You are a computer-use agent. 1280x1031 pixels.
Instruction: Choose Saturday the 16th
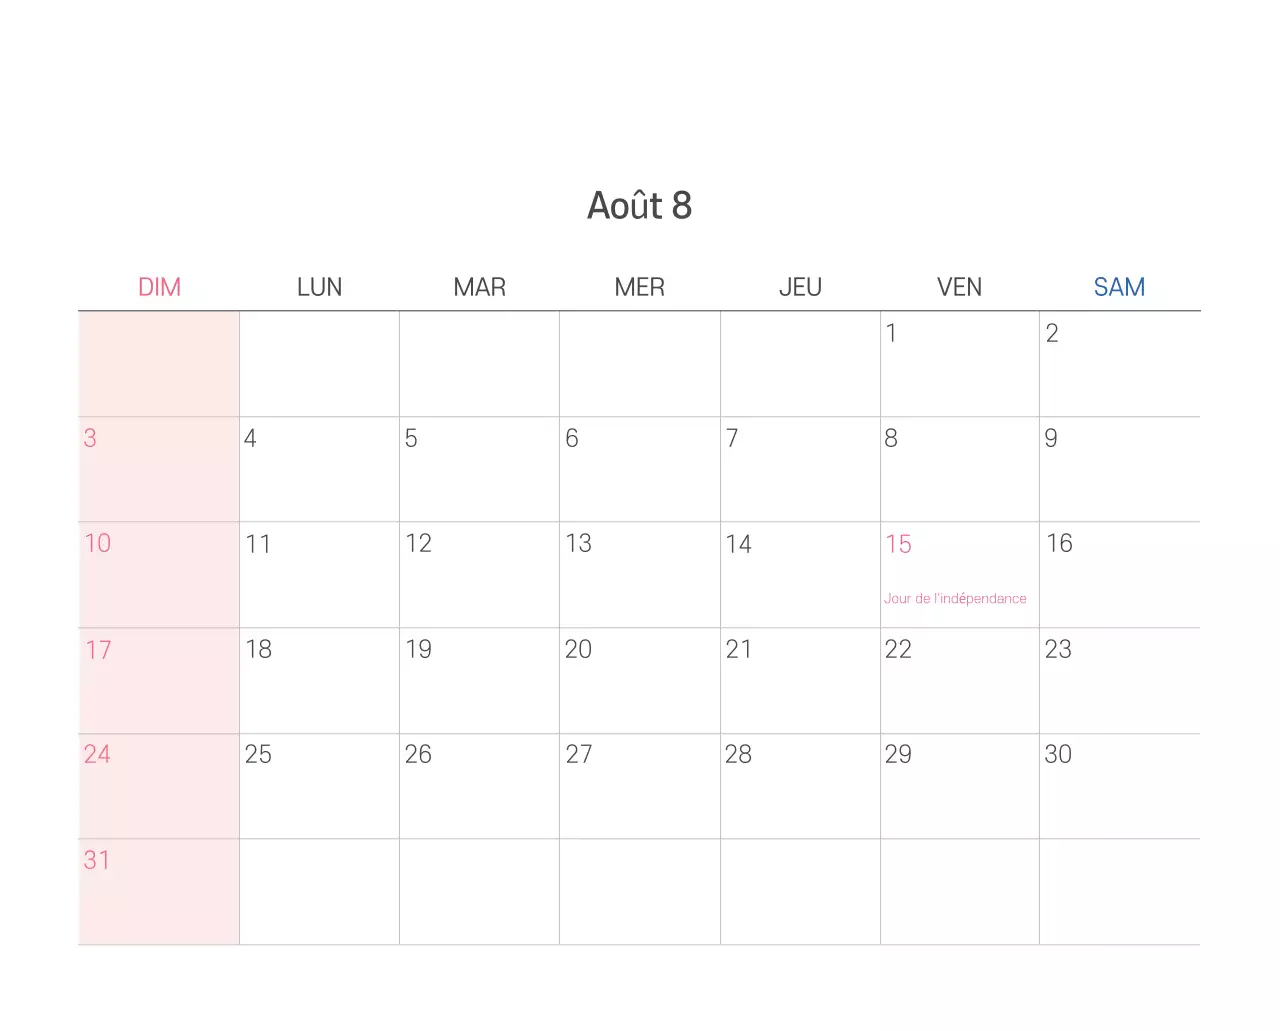point(1119,574)
